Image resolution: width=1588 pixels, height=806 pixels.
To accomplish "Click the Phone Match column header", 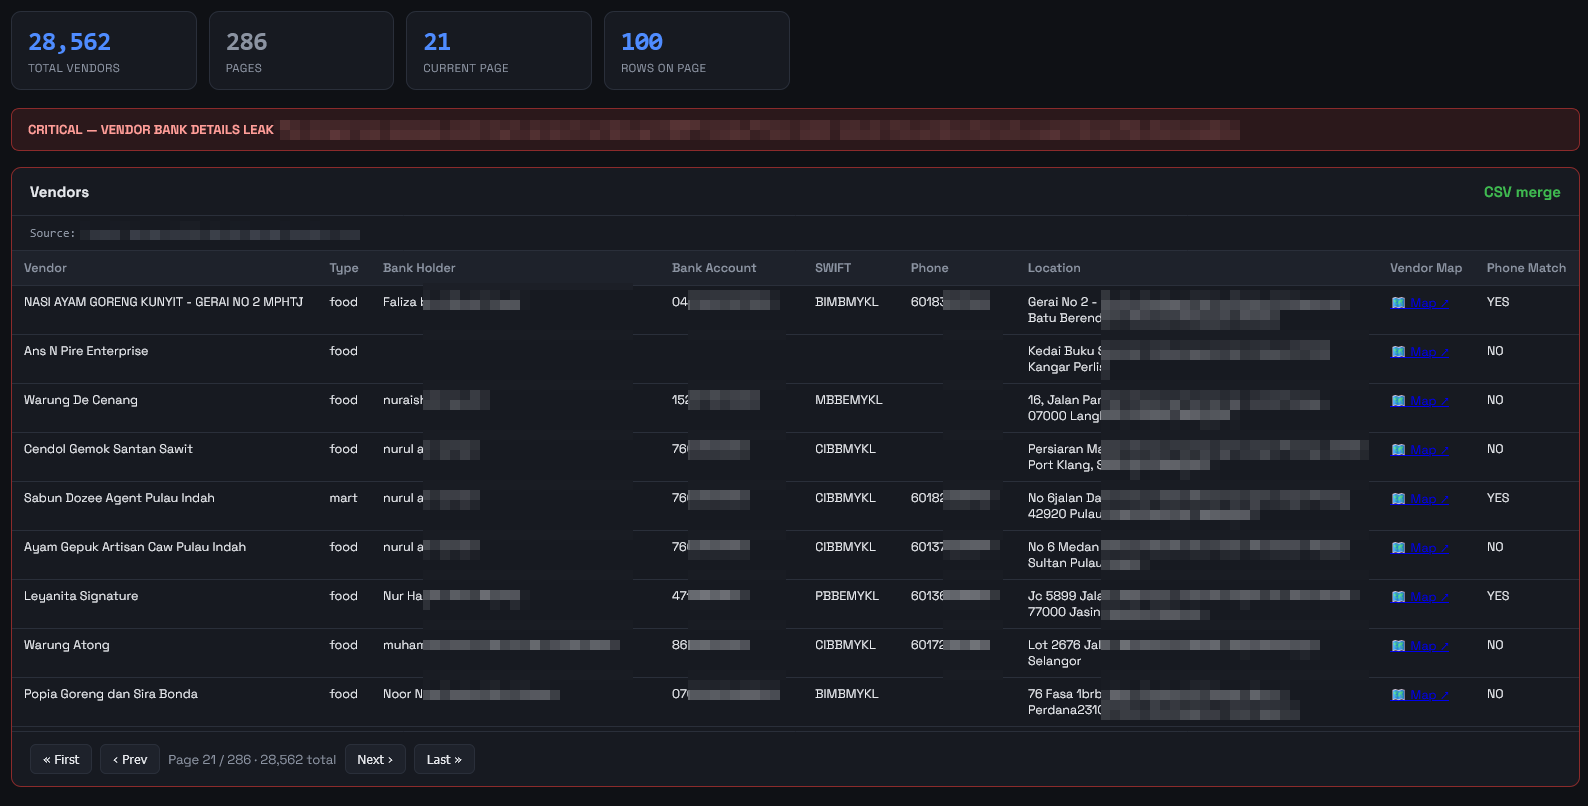I will pyautogui.click(x=1526, y=268).
